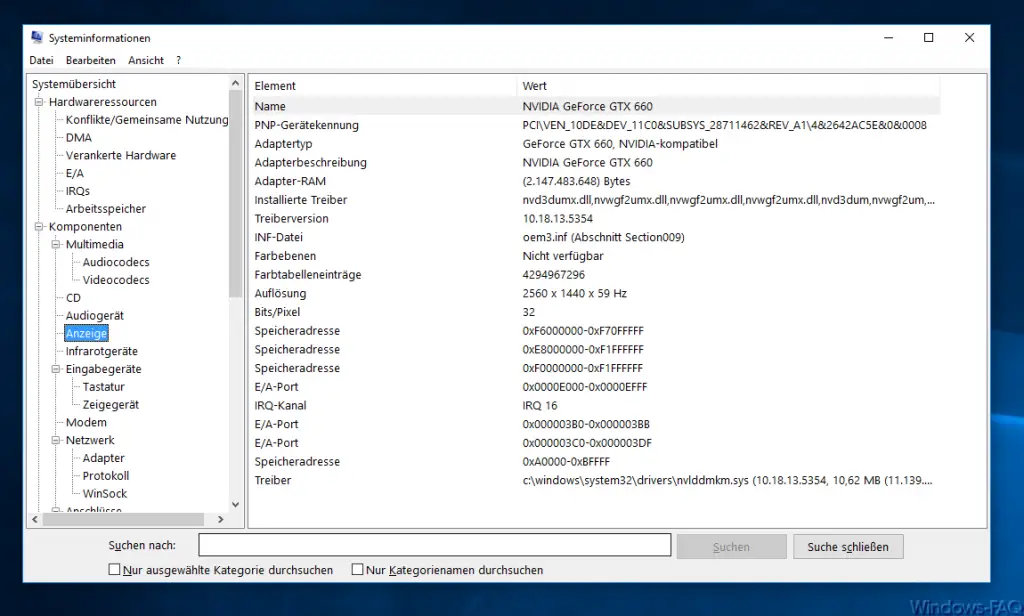
Task: Select IRQs under Hardwareressourcen
Action: tap(79, 190)
